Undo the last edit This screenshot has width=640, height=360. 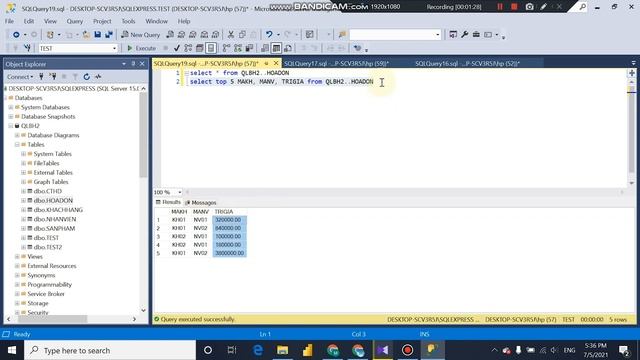coord(269,35)
